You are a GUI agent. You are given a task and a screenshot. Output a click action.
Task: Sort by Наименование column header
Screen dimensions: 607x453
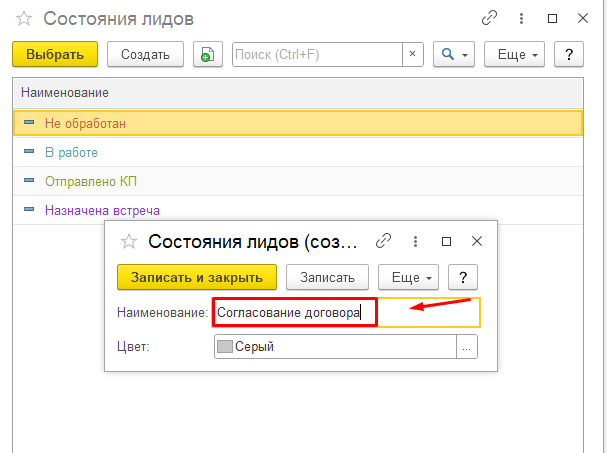298,93
